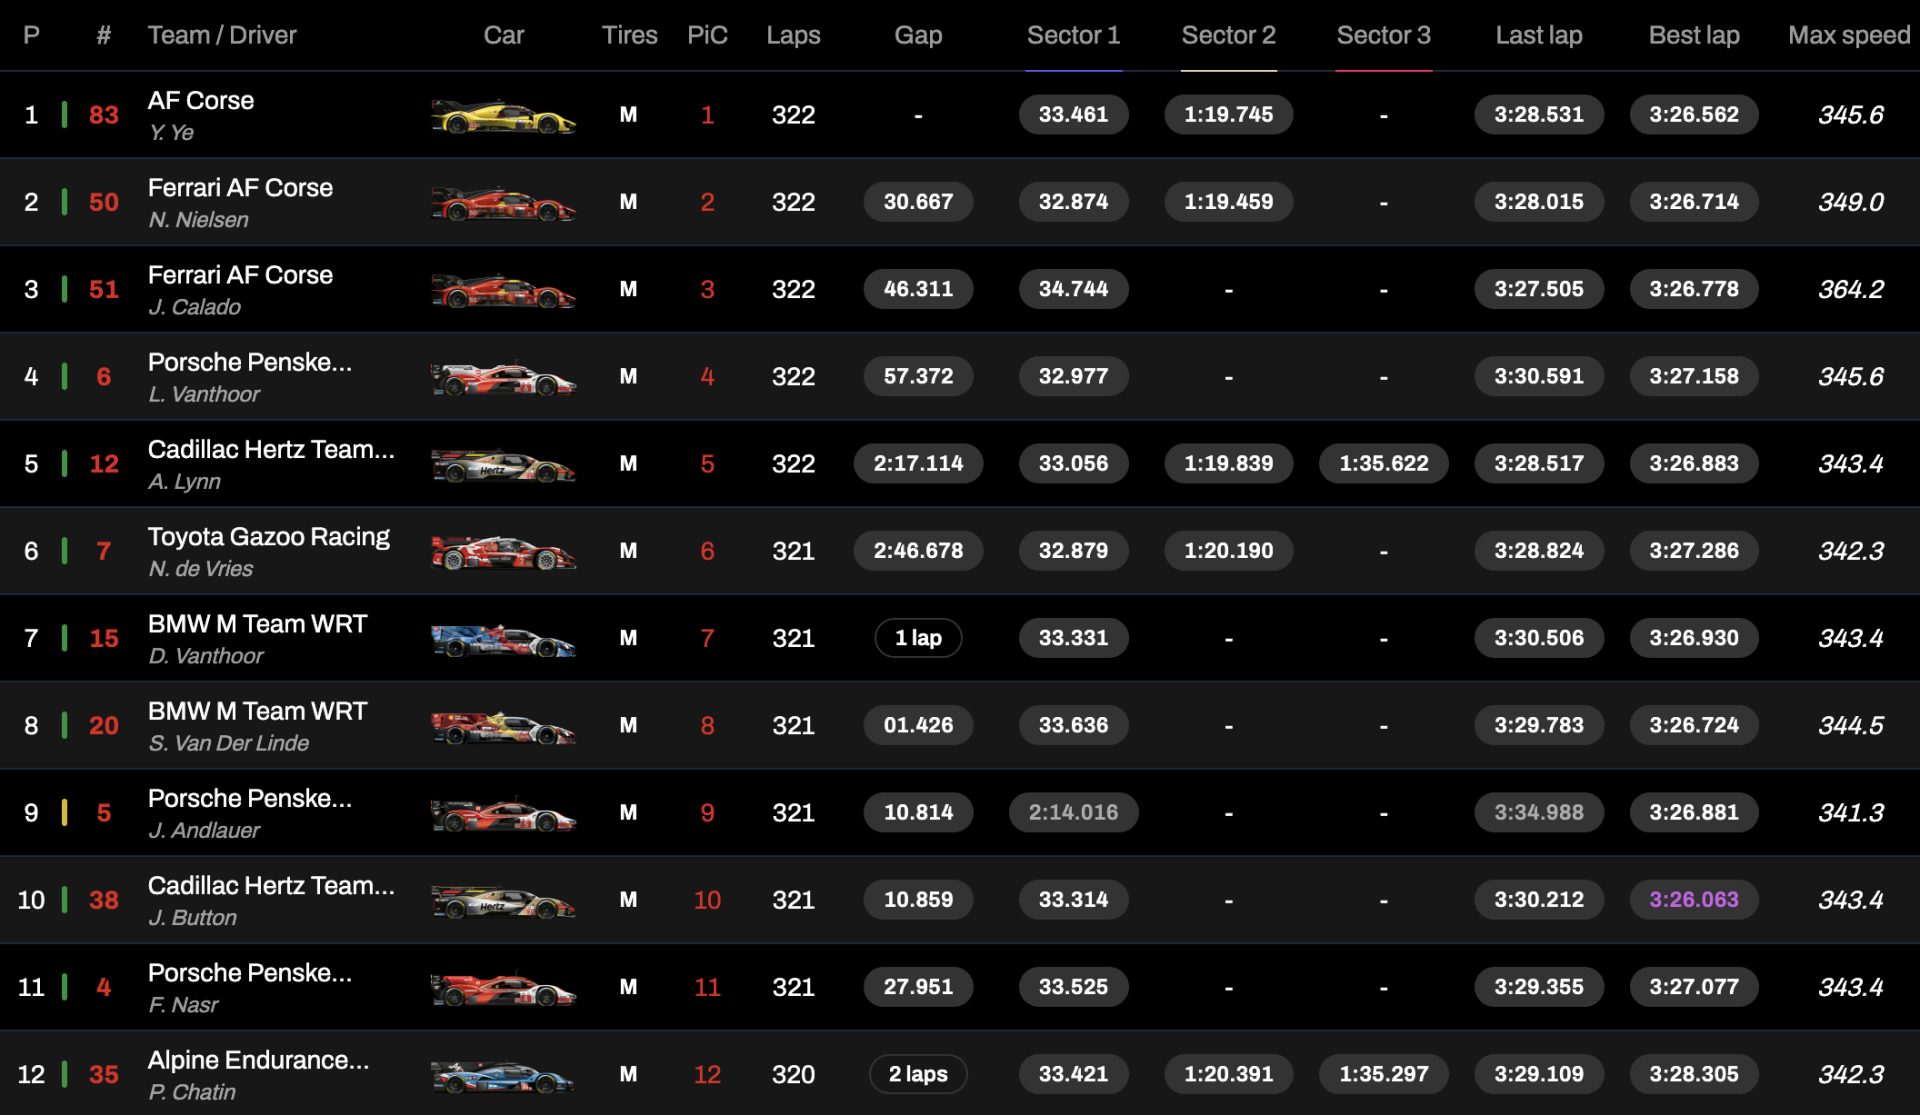
Task: Sort table by Max speed header
Action: (x=1848, y=36)
